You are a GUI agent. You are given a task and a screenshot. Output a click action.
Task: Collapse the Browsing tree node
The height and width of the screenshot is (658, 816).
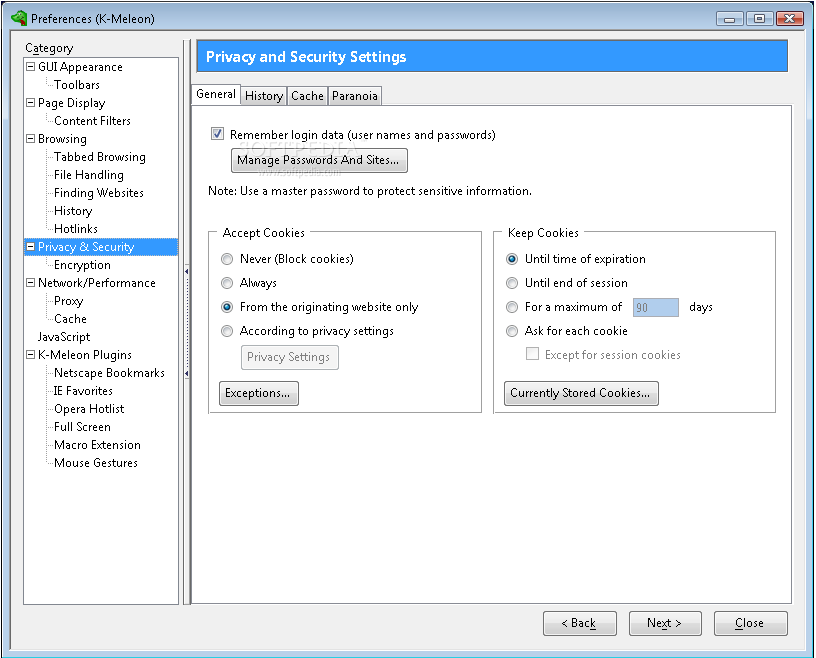tap(31, 138)
